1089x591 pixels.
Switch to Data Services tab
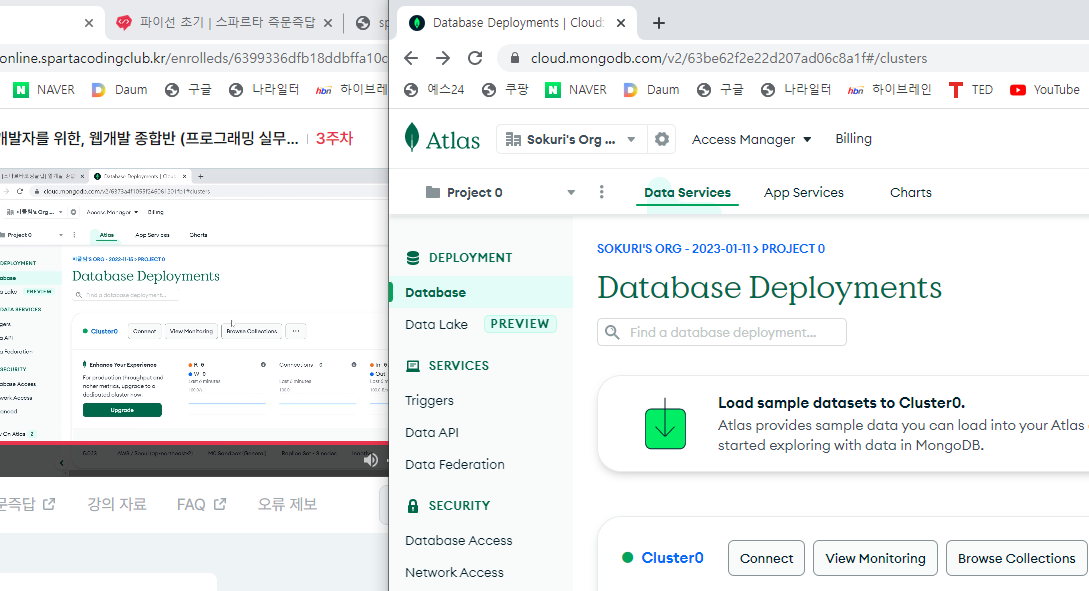click(x=687, y=192)
